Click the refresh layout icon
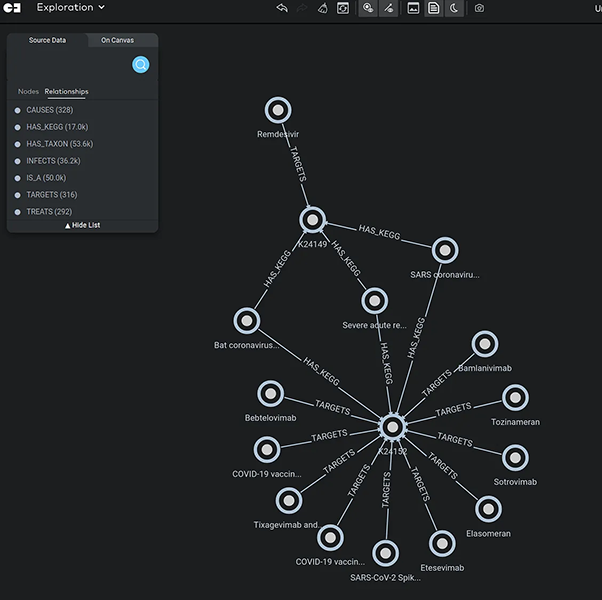 (343, 8)
